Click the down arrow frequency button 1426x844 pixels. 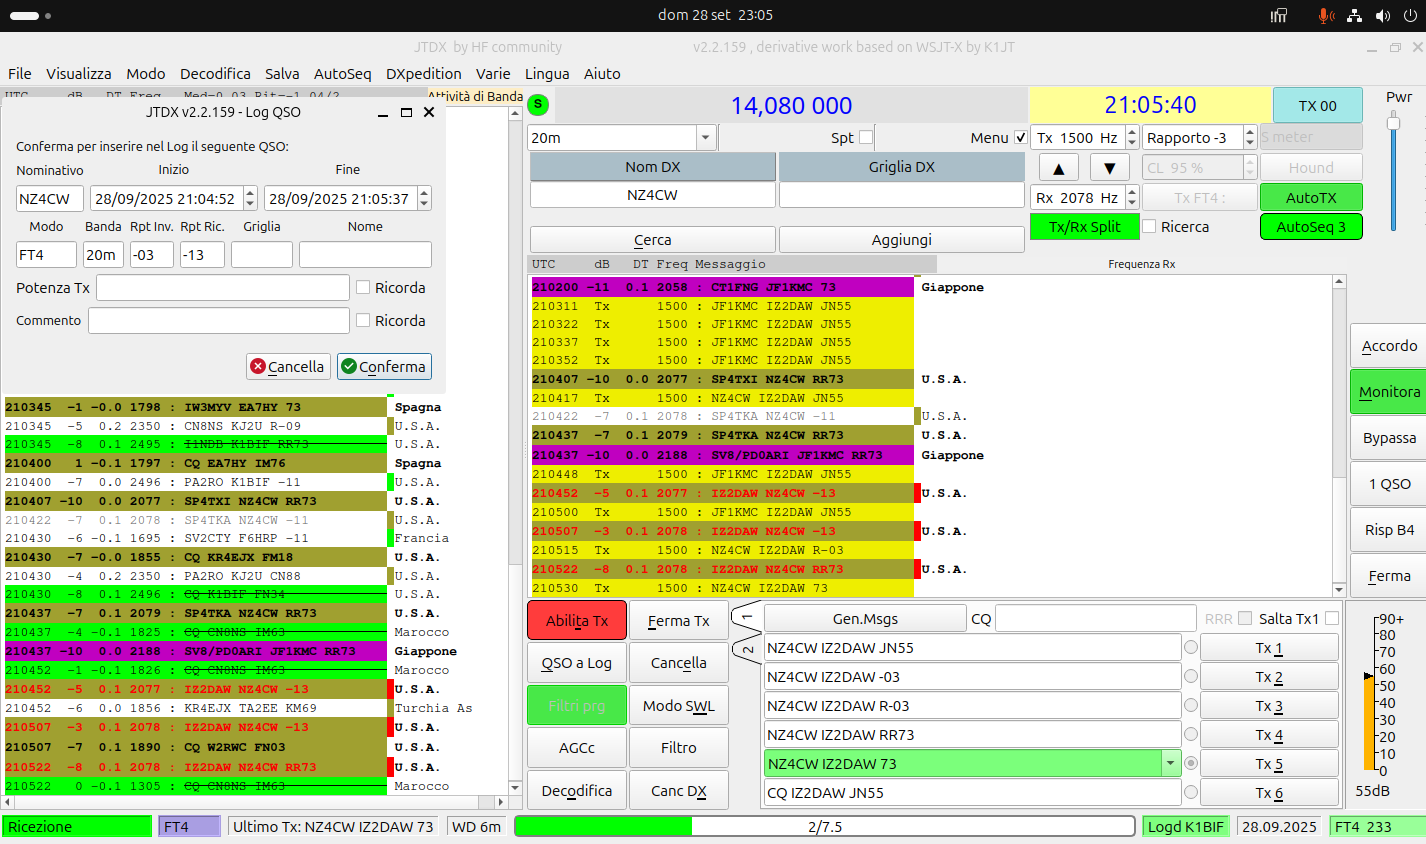click(x=1109, y=167)
